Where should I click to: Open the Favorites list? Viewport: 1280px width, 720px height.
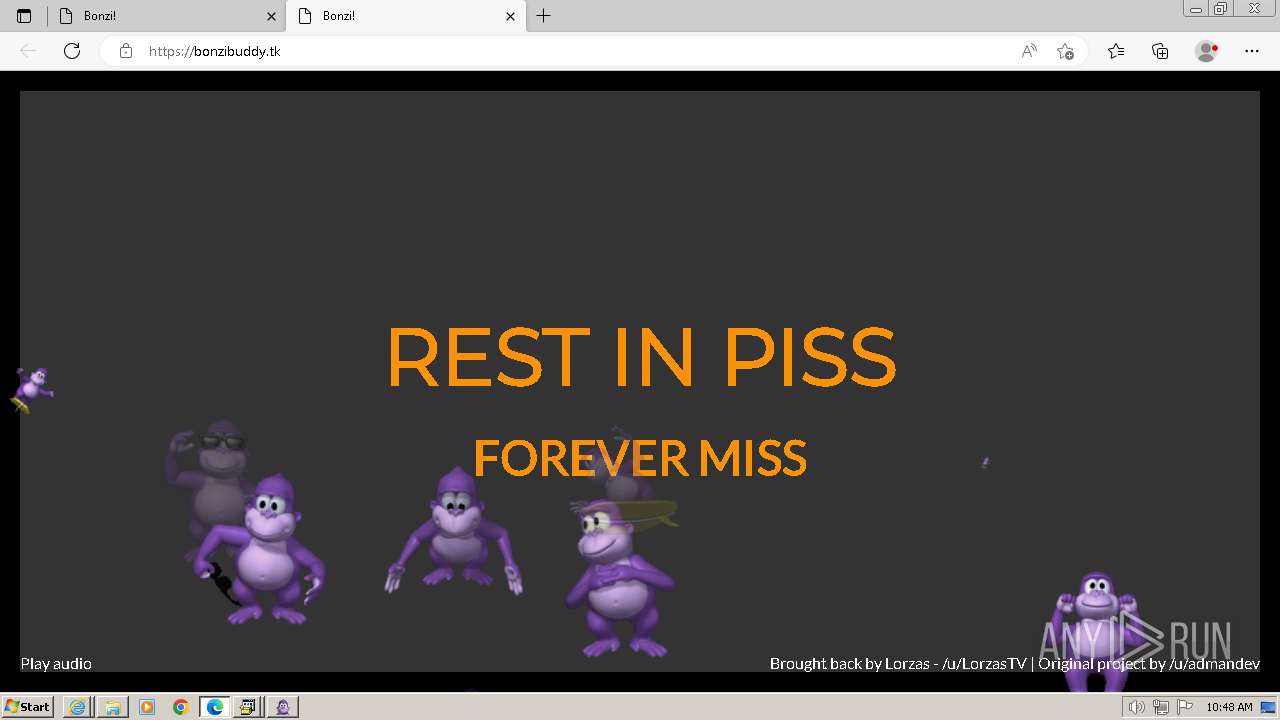(1116, 51)
